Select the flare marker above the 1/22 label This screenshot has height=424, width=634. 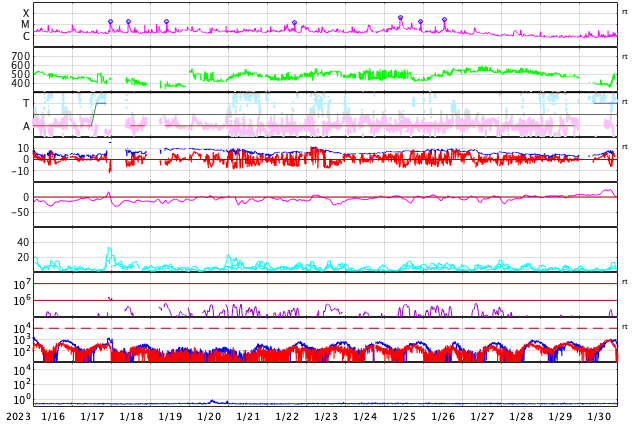coord(294,22)
